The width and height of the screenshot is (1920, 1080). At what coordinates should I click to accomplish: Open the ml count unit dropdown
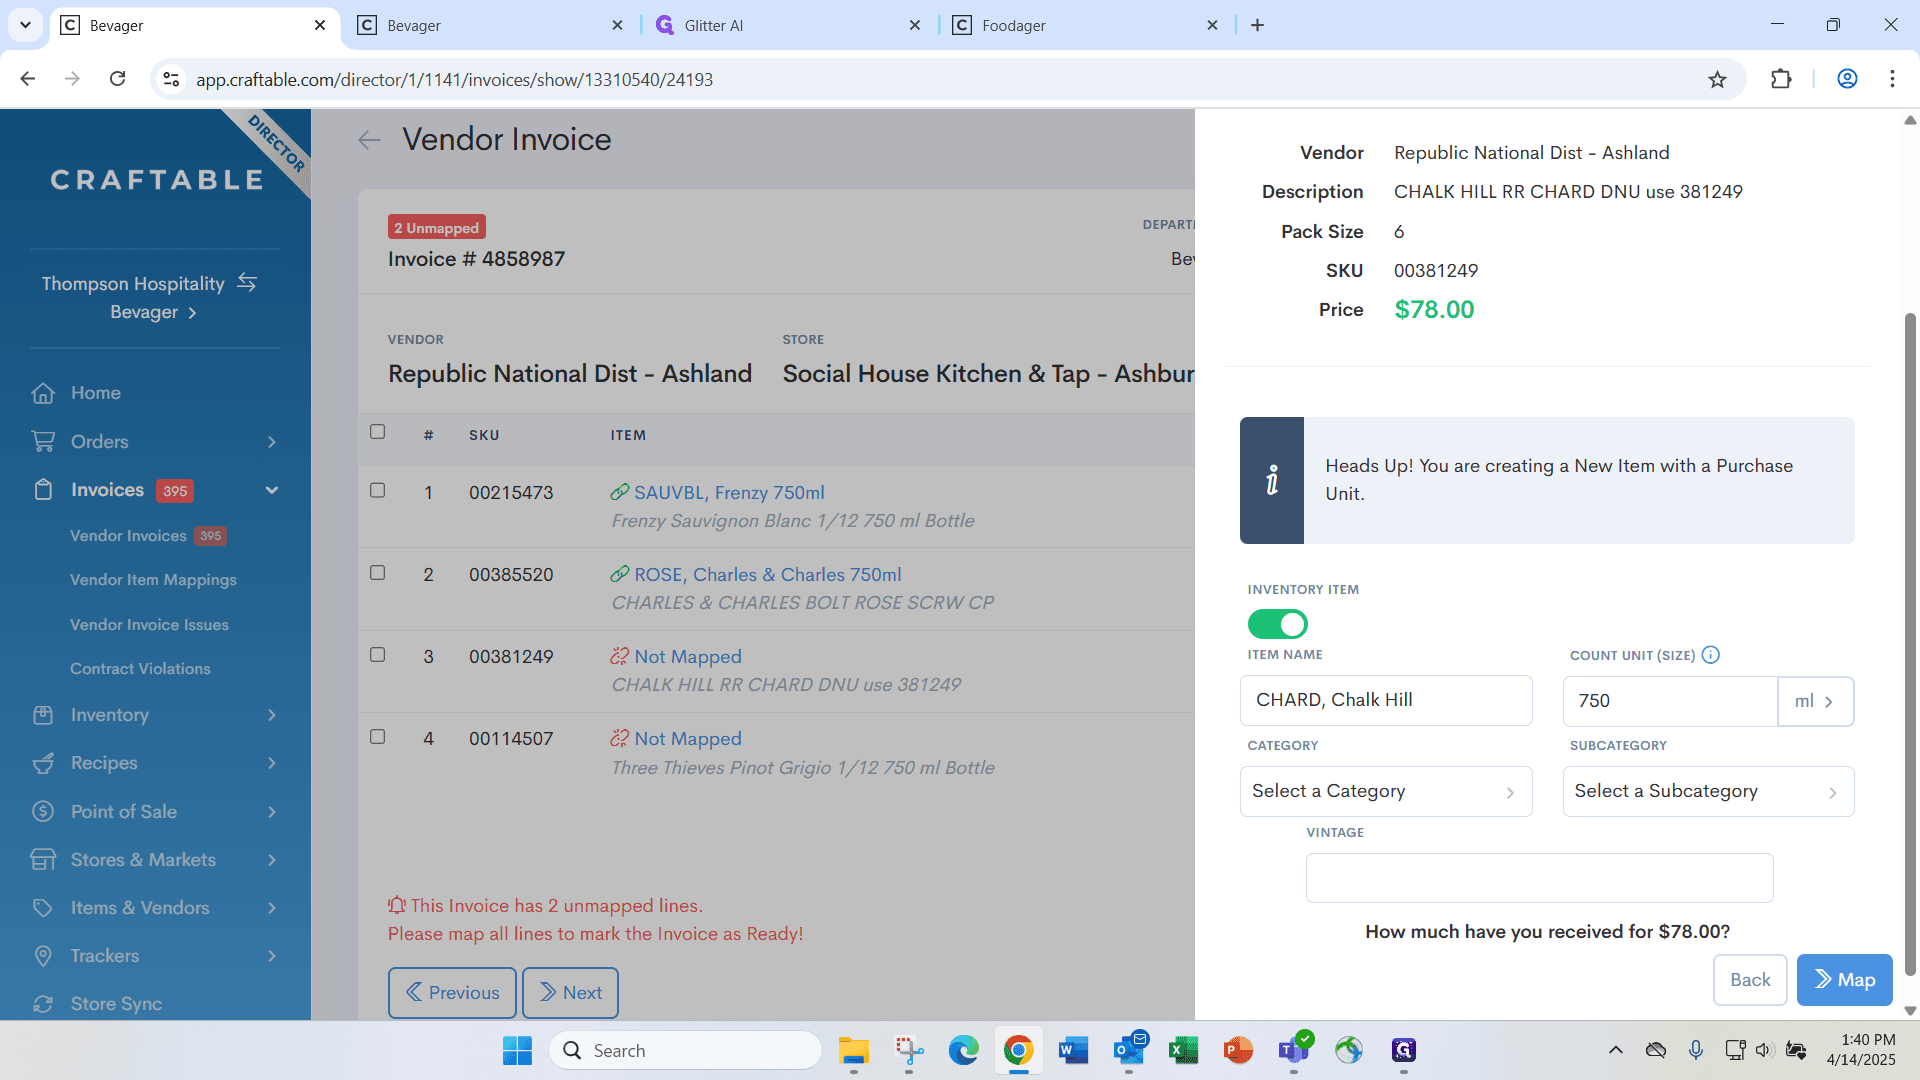point(1816,701)
